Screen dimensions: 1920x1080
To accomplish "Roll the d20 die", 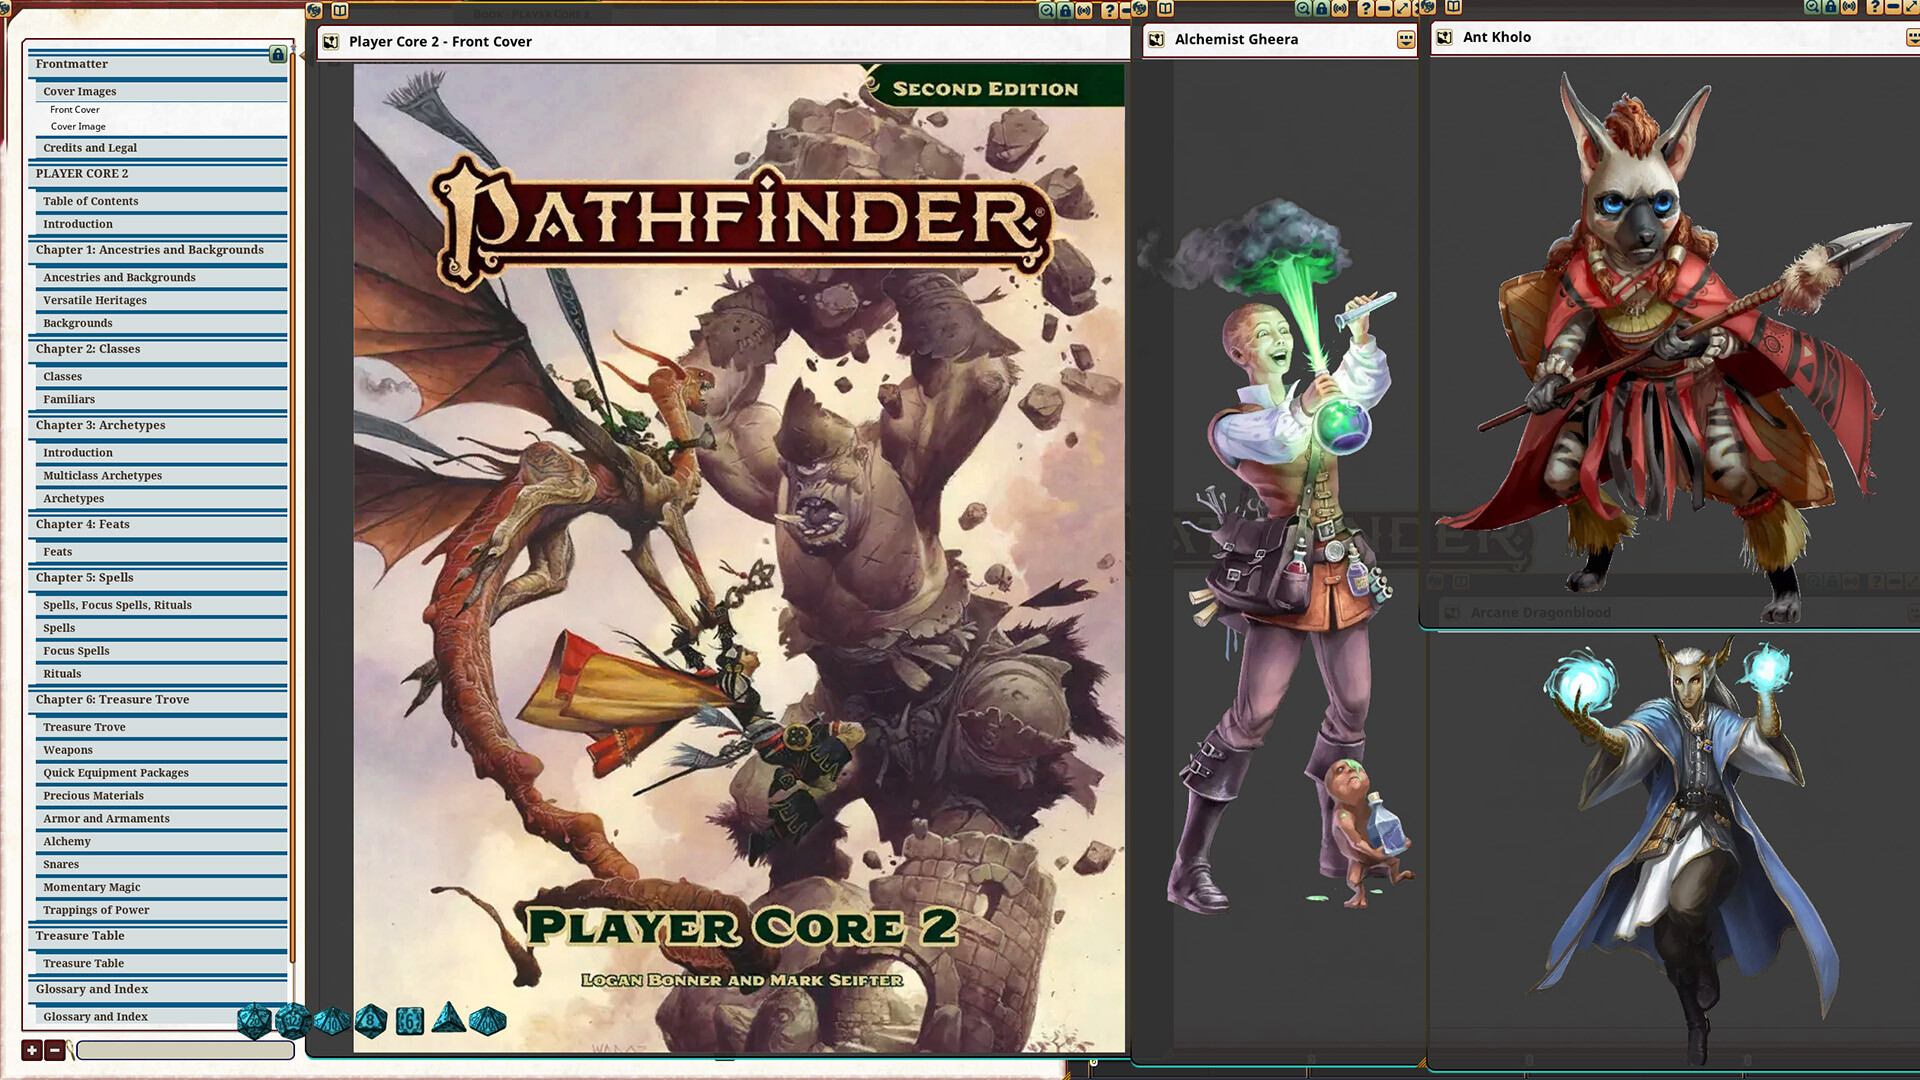I will coord(256,1021).
